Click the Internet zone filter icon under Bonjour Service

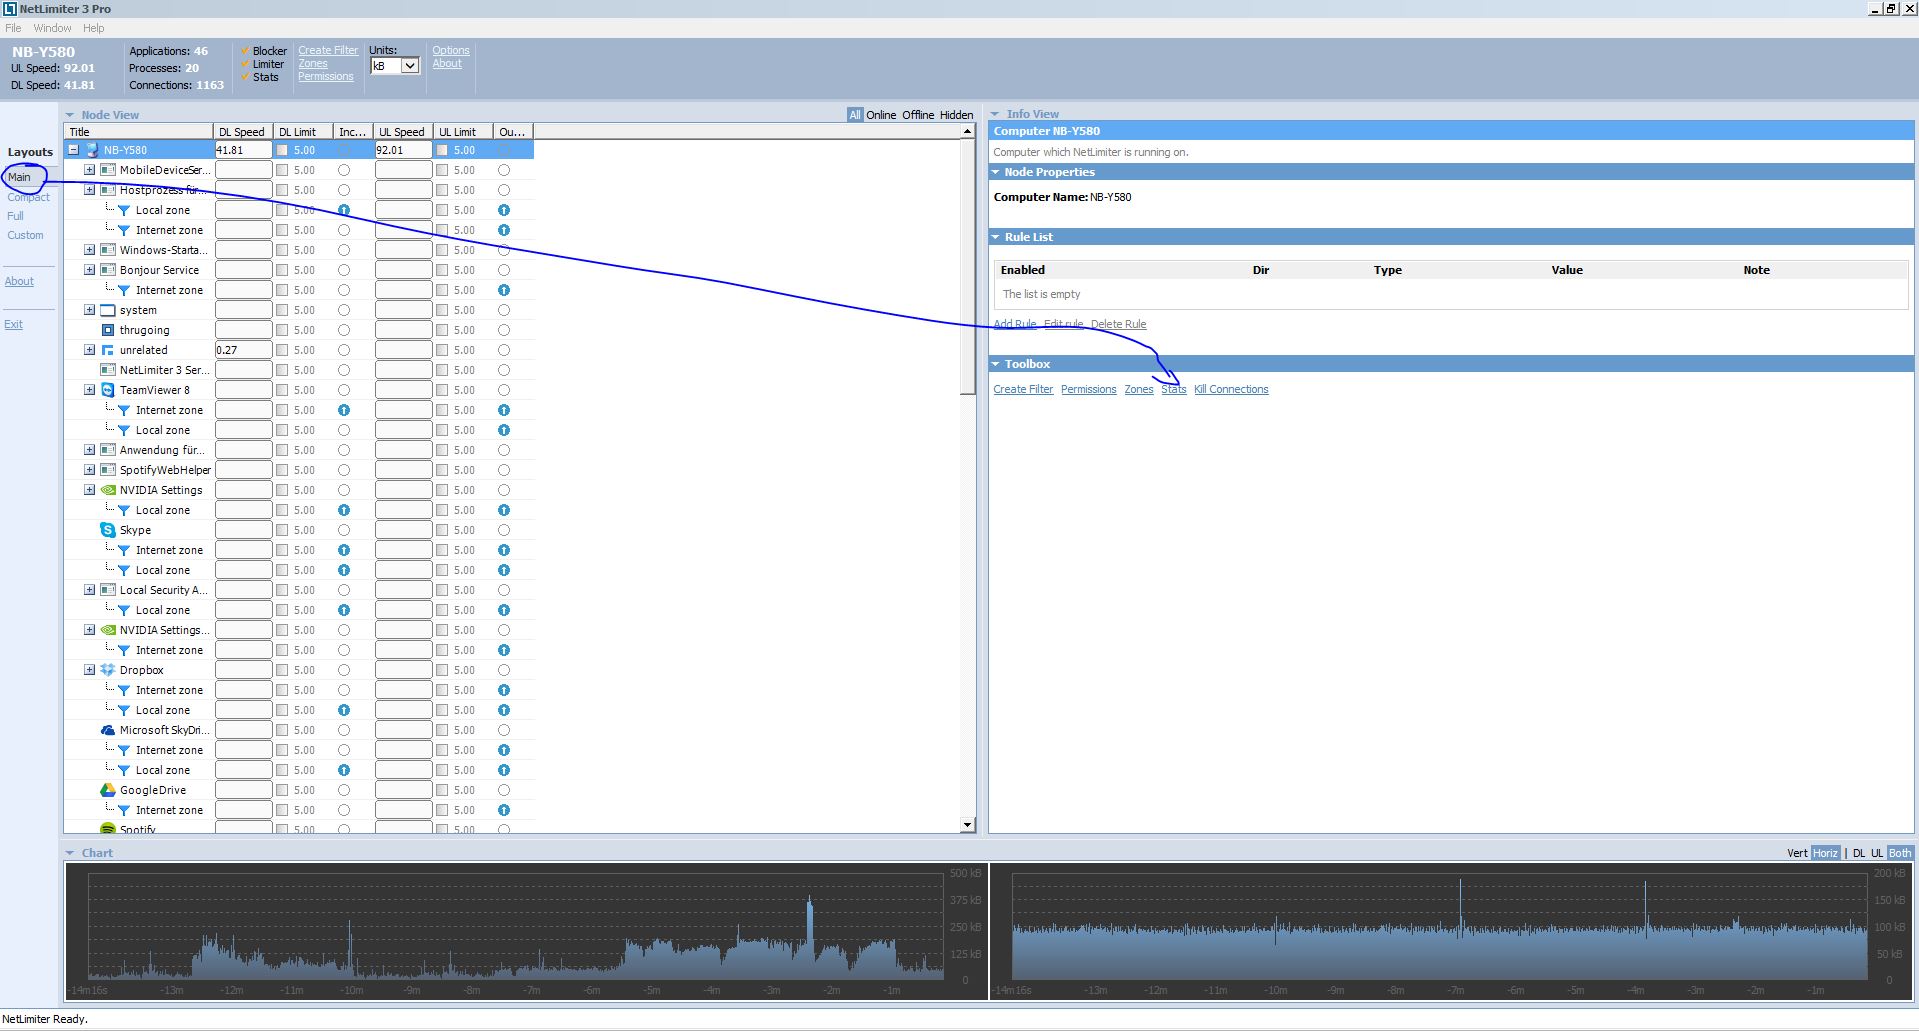pyautogui.click(x=124, y=290)
